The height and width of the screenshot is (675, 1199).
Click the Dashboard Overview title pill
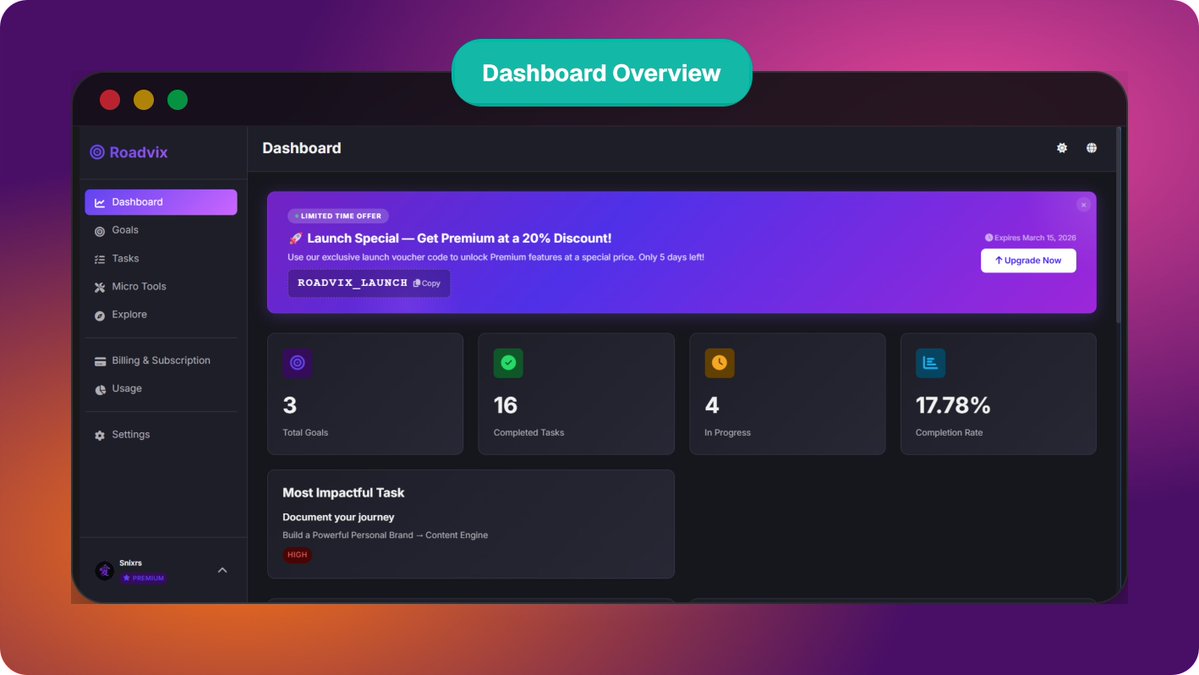(x=602, y=73)
